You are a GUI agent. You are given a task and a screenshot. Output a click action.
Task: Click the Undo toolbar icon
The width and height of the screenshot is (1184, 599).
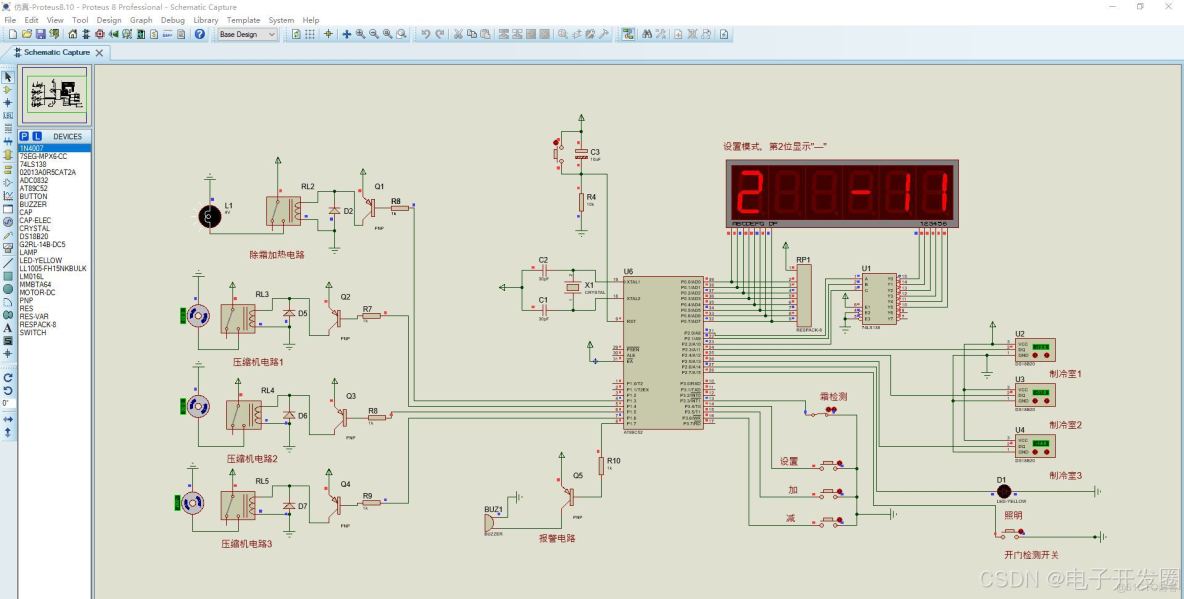coord(426,35)
